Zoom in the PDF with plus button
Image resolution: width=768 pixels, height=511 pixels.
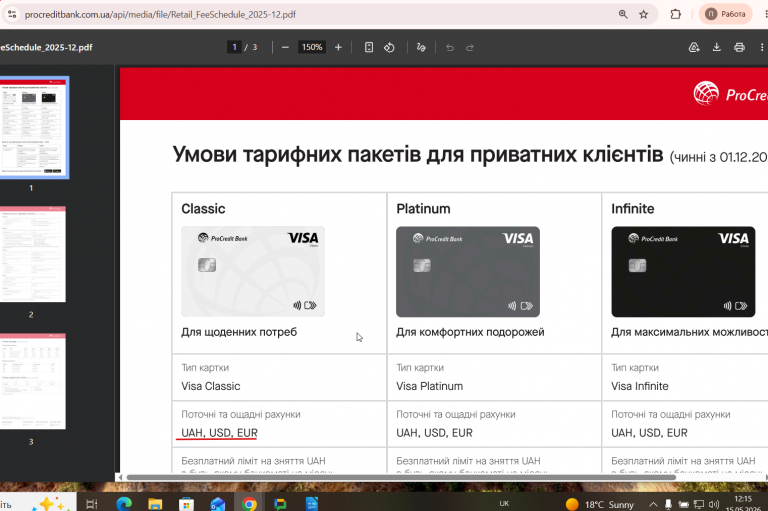[x=338, y=48]
